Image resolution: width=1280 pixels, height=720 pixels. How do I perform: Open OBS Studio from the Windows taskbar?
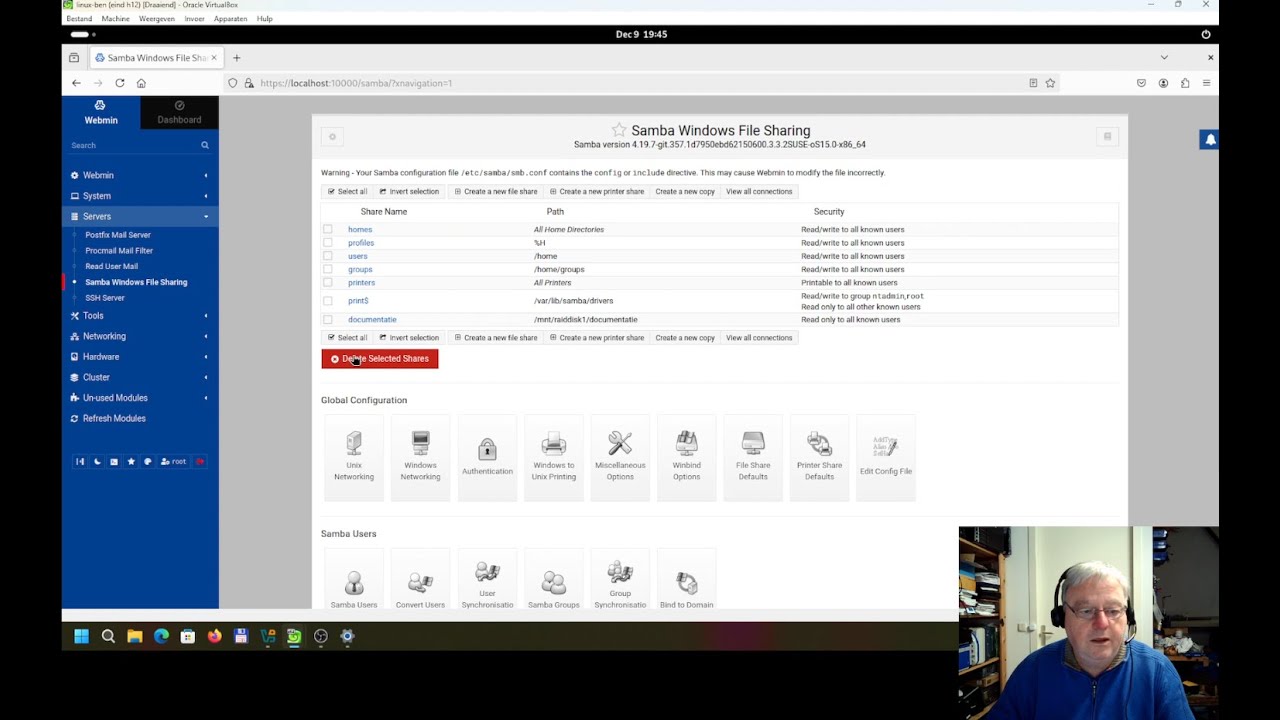(321, 636)
